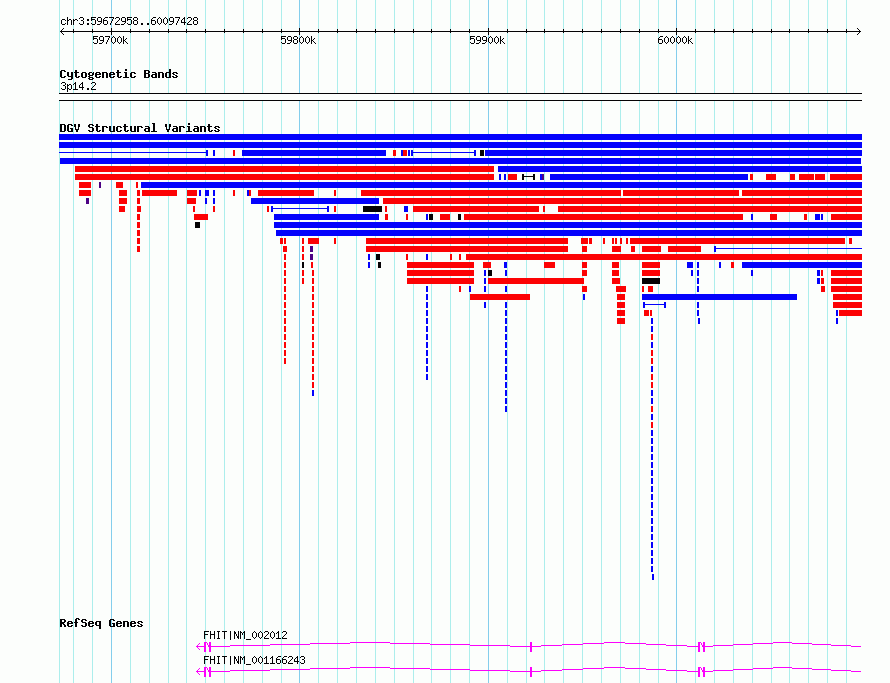890x683 pixels.
Task: Click the 59800k ruler label
Action: tap(299, 40)
